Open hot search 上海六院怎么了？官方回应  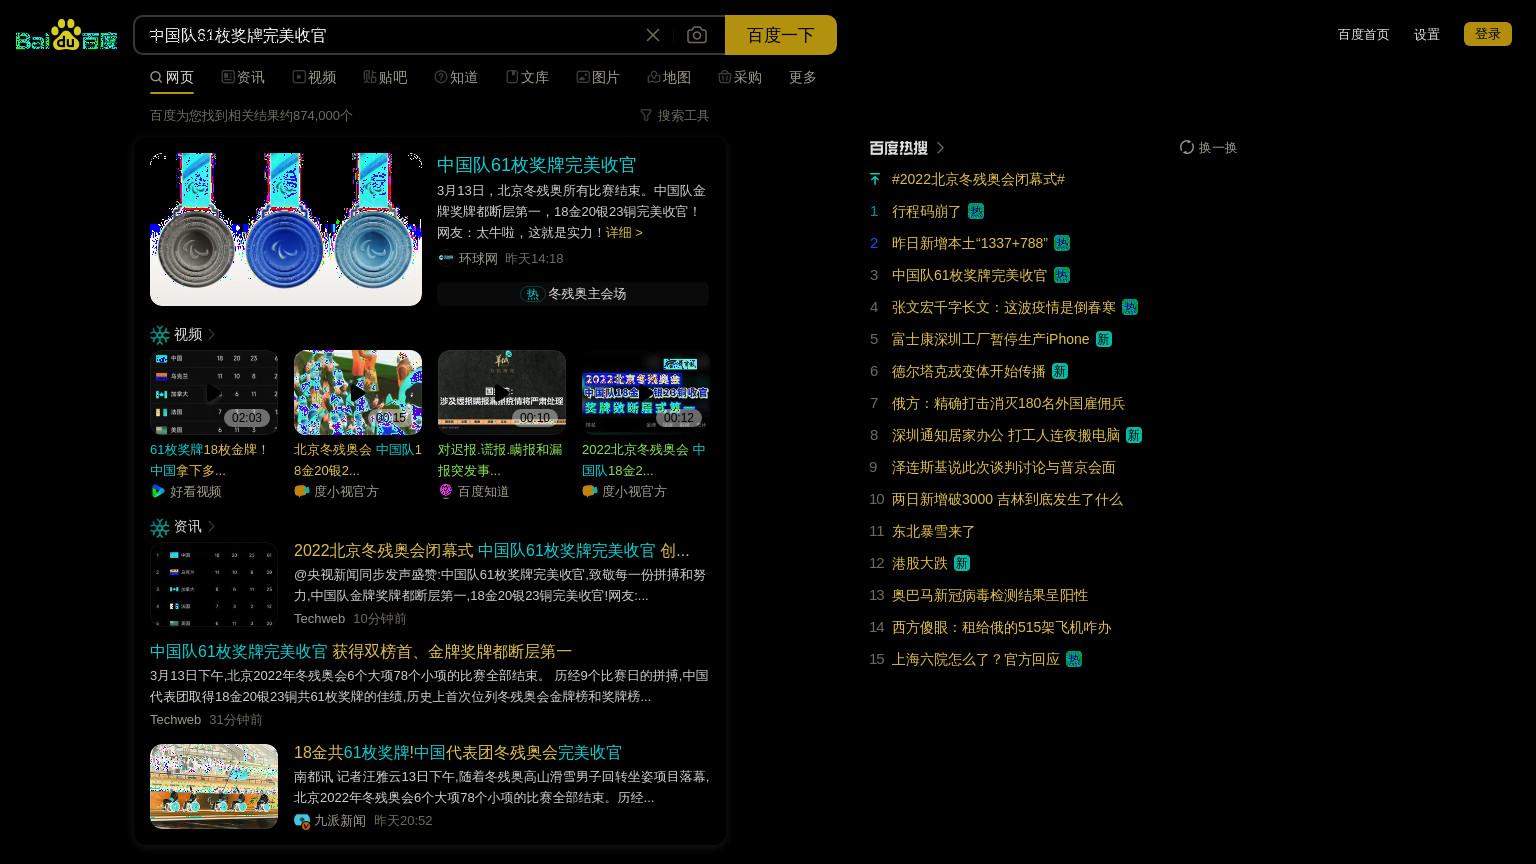[x=976, y=659]
